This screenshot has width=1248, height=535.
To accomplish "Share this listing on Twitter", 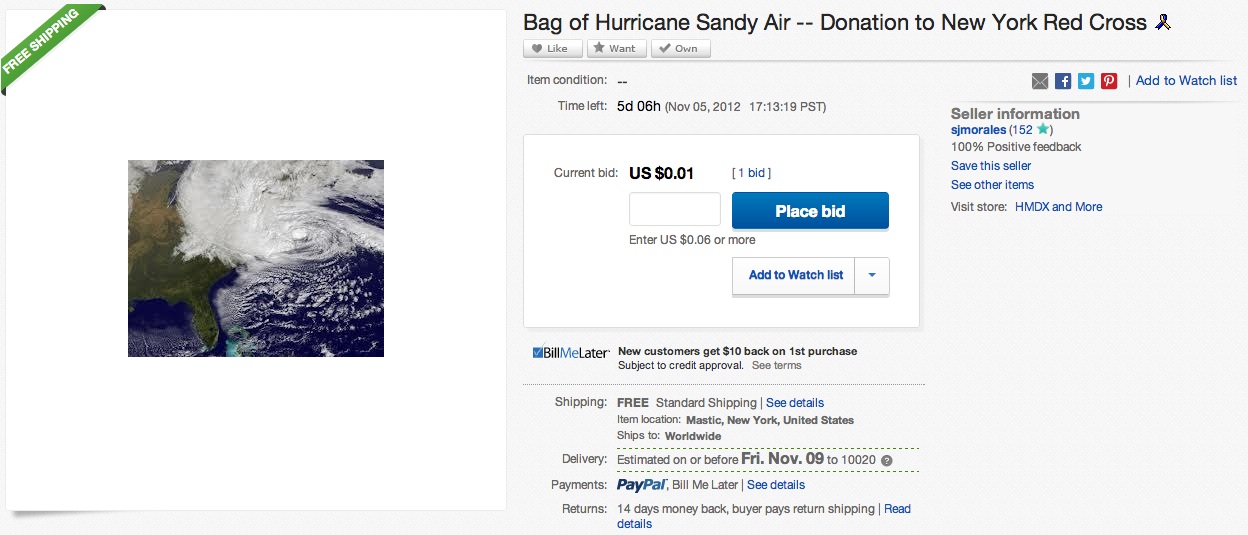I will 1086,81.
